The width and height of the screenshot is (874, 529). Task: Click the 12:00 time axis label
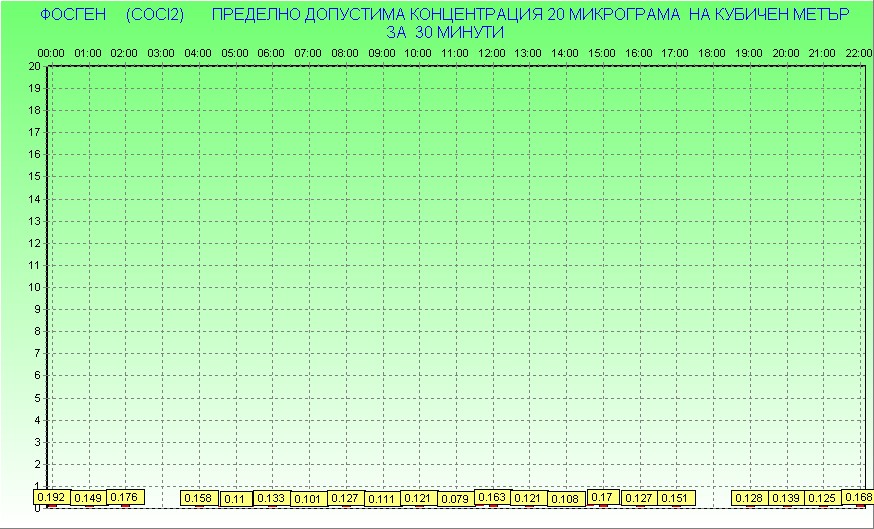[492, 52]
